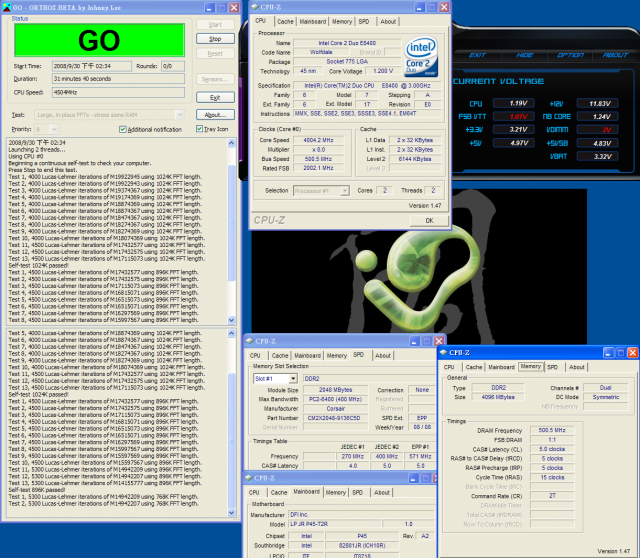This screenshot has height=558, width=640.
Task: Click the CPU Speed field showing 4504MHz
Action: [118, 92]
